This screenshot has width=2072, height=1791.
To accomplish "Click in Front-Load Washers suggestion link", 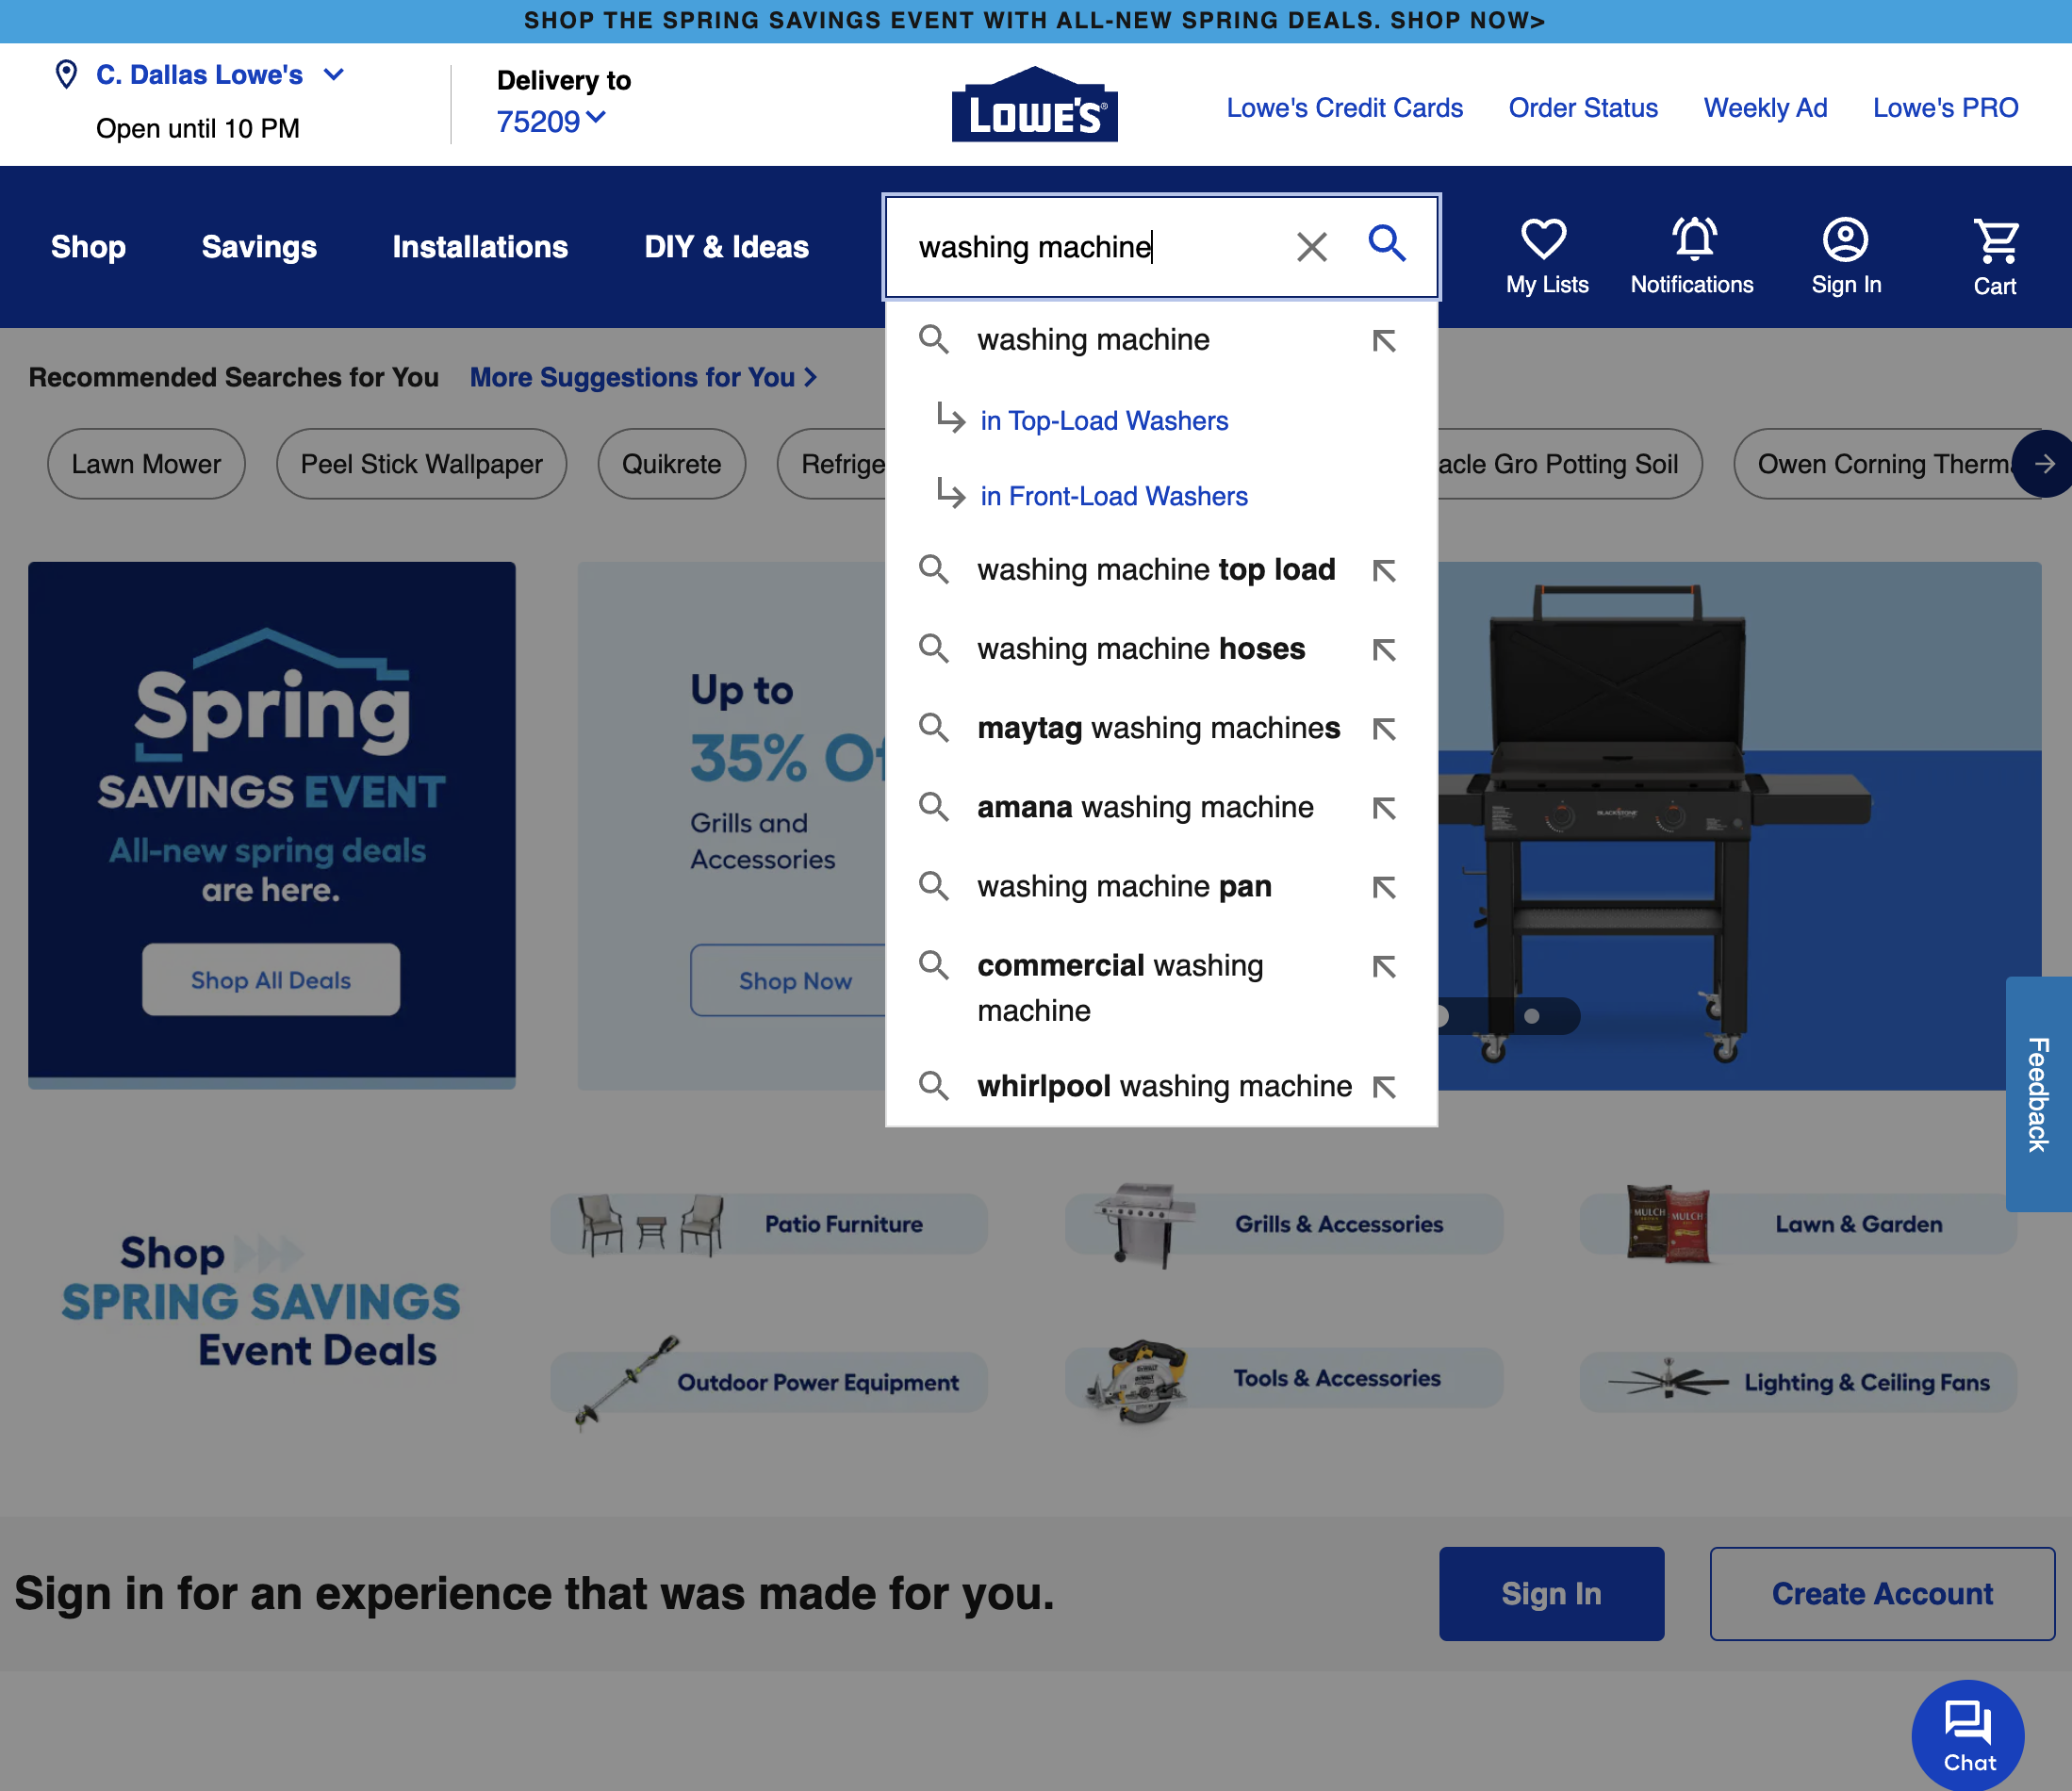I will [x=1113, y=495].
